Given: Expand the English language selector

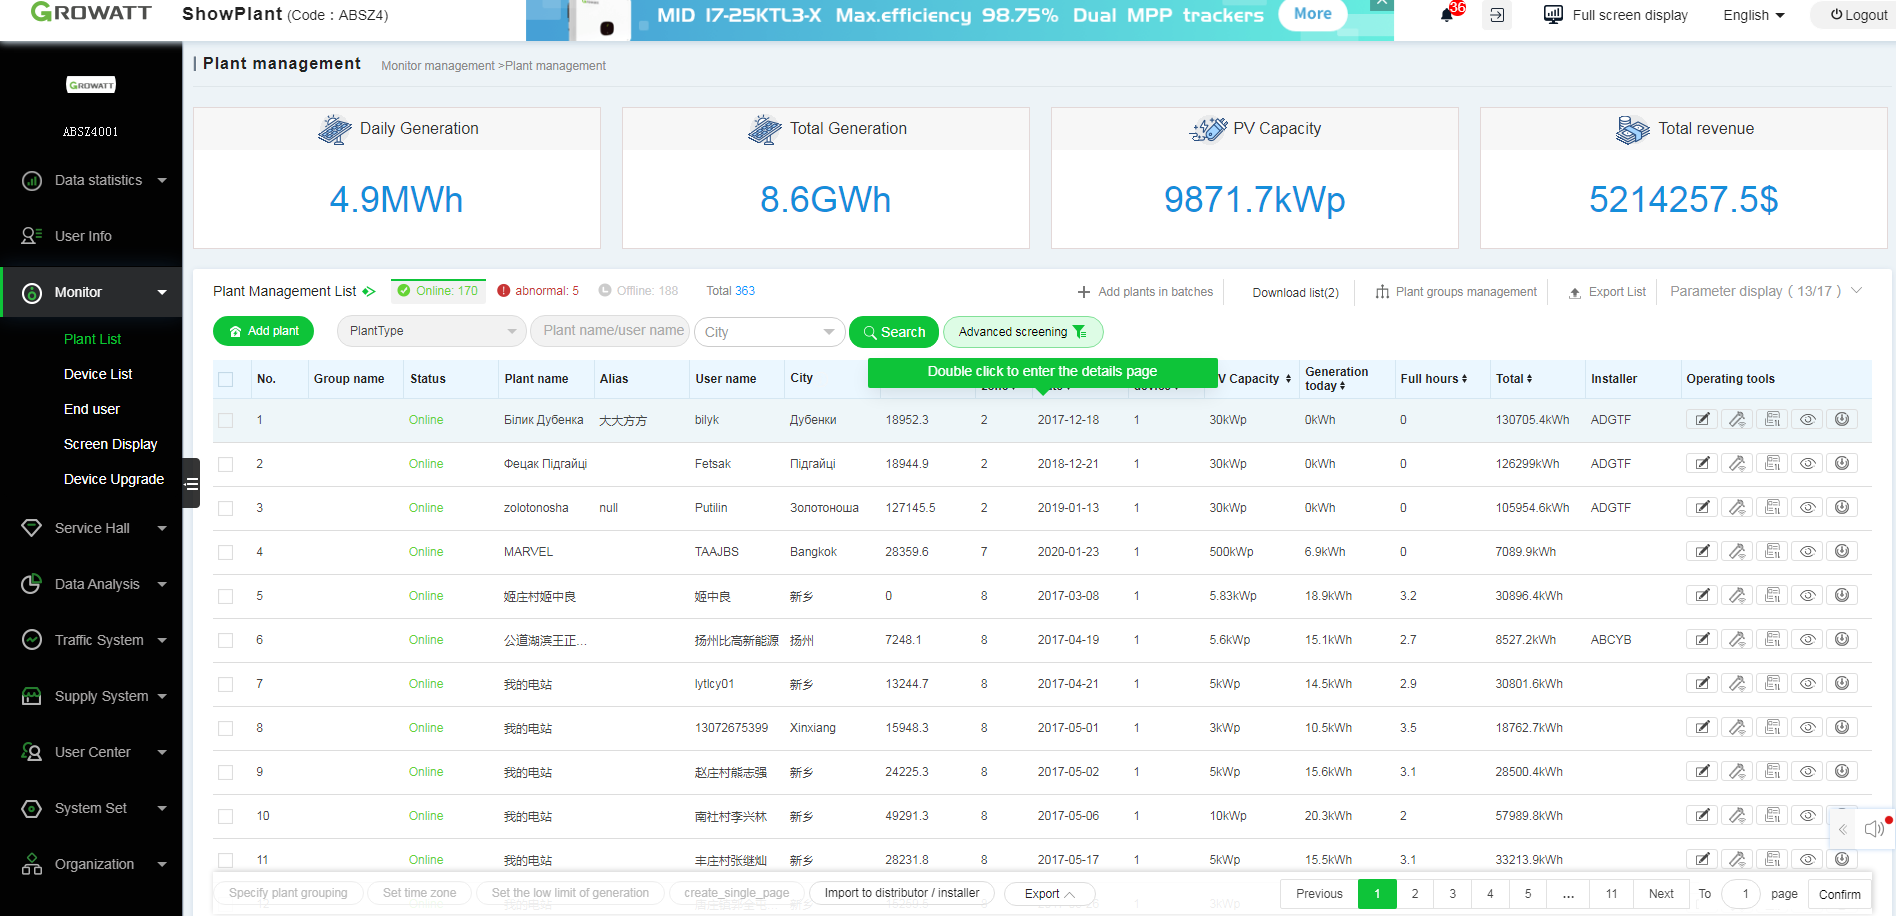Looking at the screenshot, I should (1752, 15).
